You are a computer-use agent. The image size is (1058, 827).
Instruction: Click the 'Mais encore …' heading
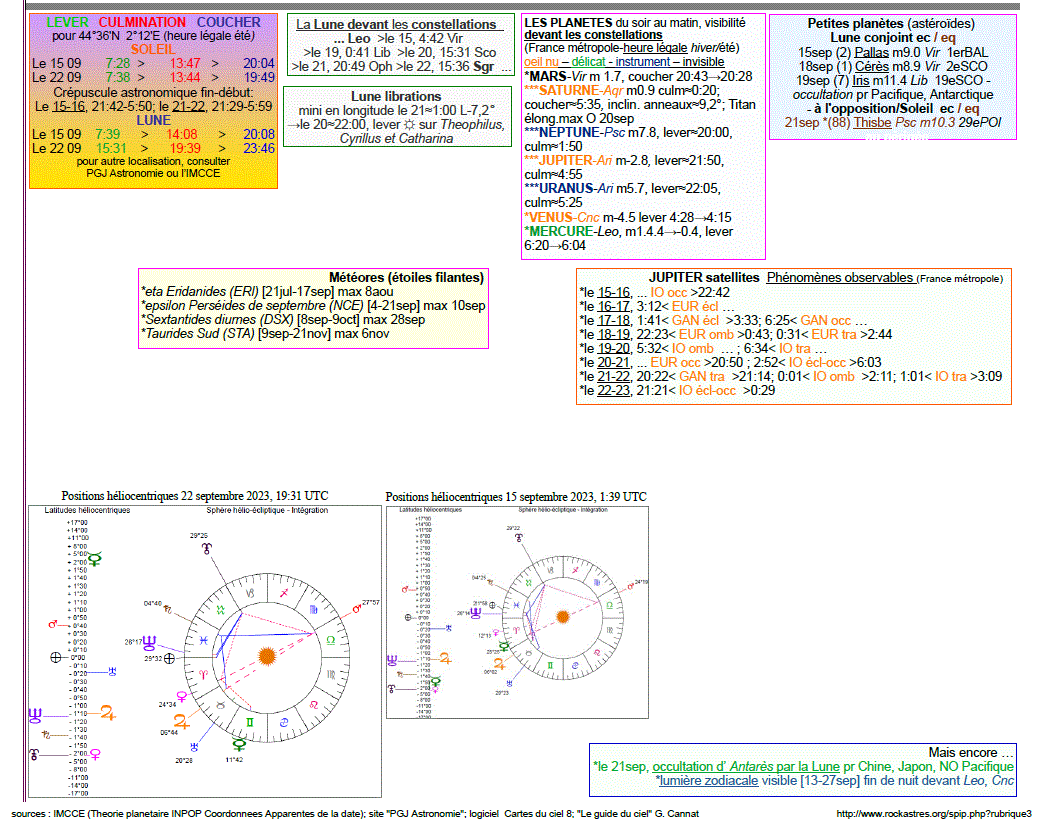[971, 753]
